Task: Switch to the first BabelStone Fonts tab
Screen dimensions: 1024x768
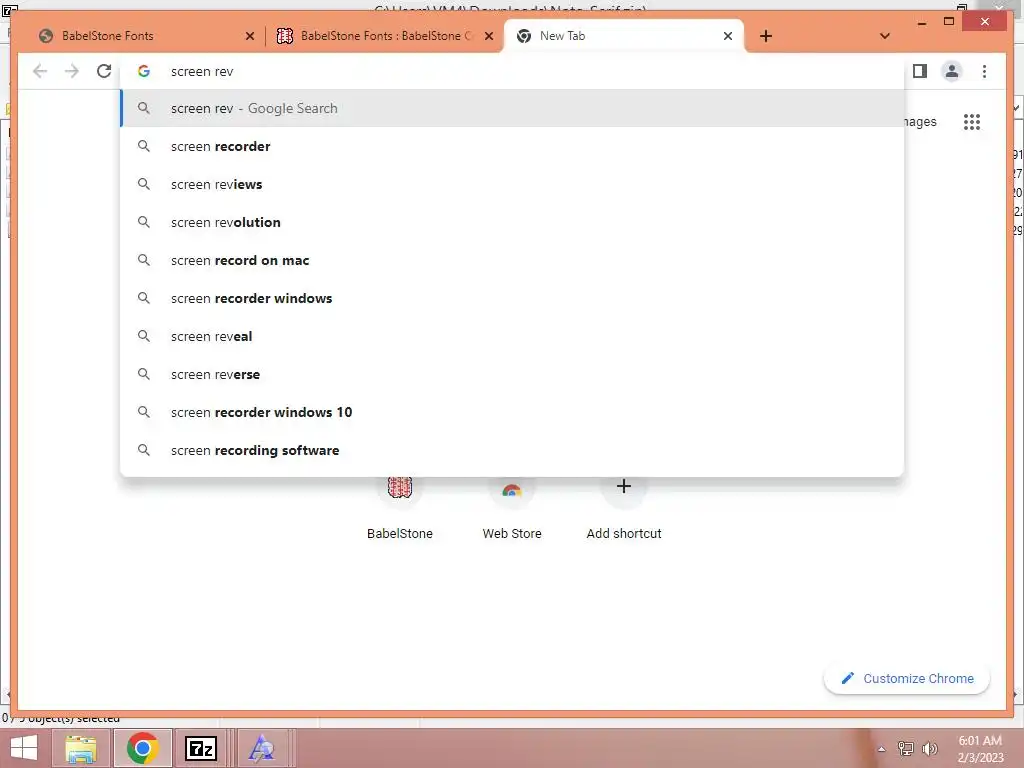Action: point(147,36)
